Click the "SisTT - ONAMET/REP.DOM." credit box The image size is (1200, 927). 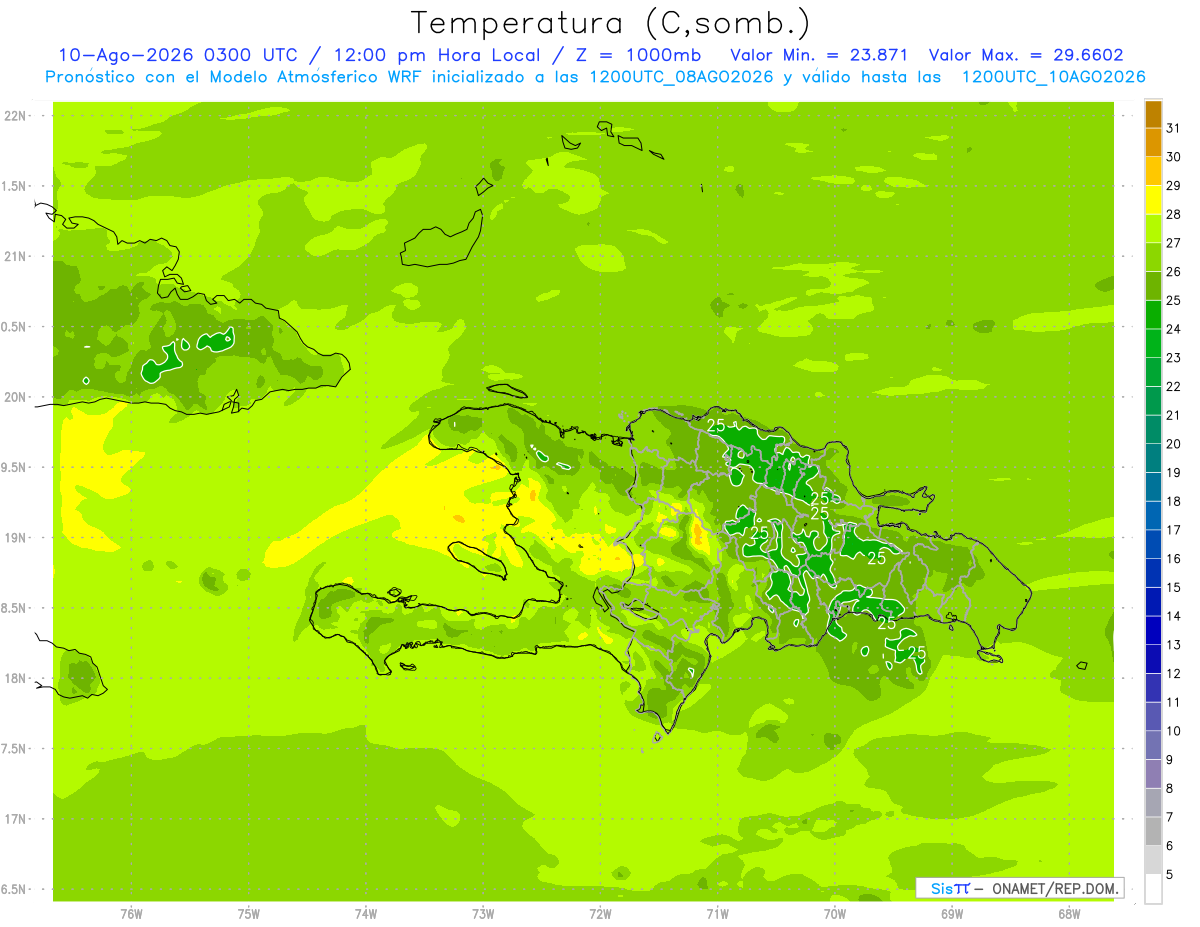[x=1019, y=888]
